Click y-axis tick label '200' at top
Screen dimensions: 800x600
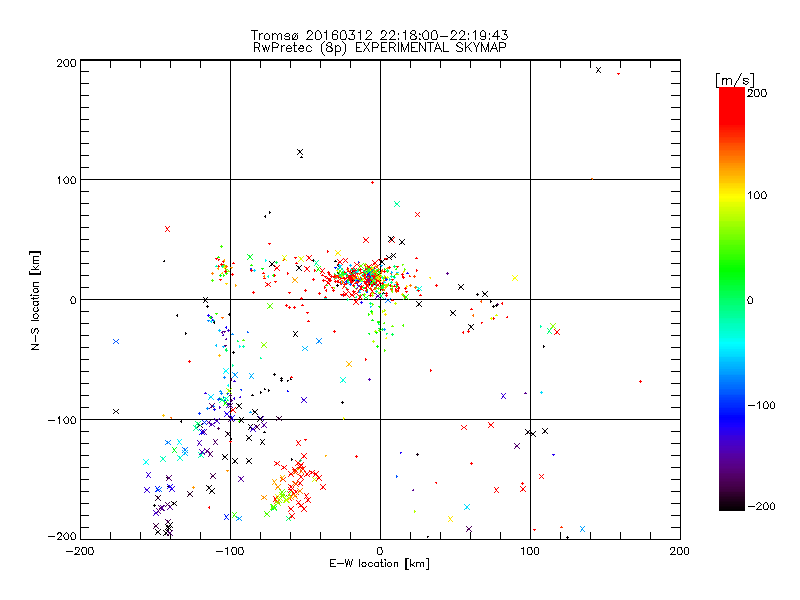[x=67, y=63]
